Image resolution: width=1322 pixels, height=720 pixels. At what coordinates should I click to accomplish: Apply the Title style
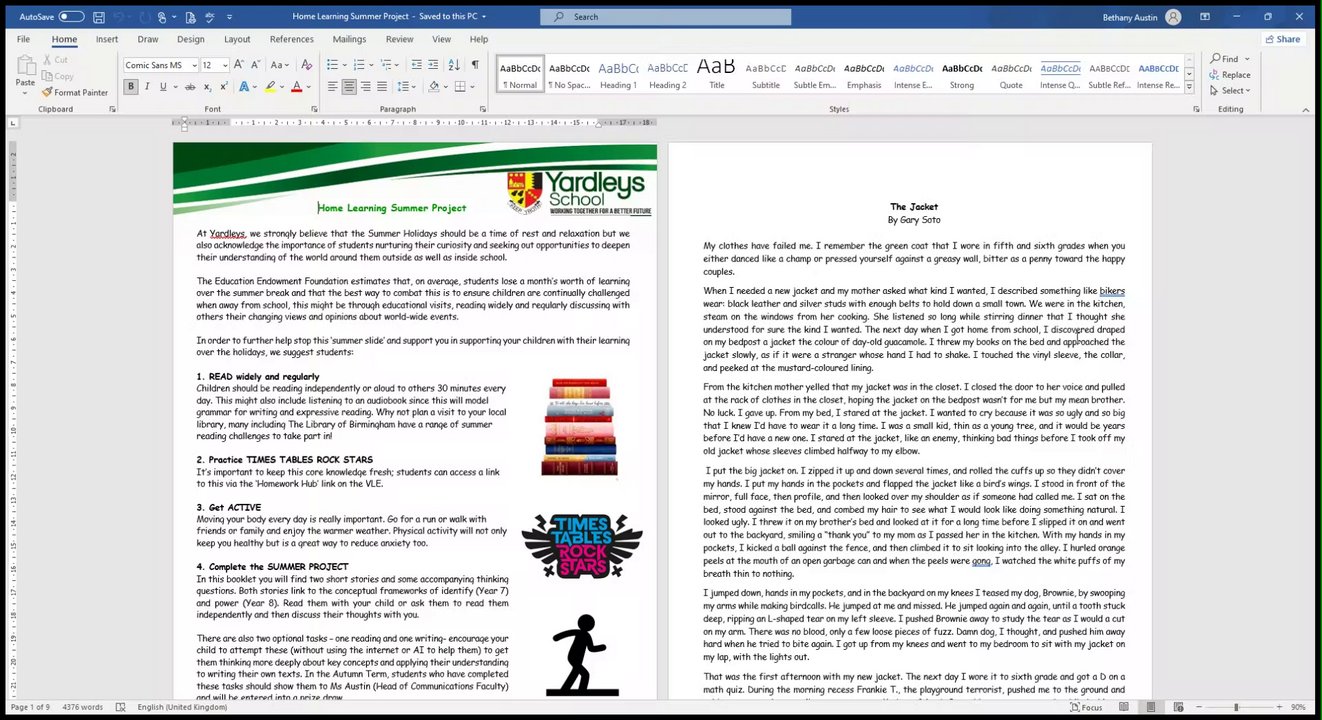(x=716, y=74)
